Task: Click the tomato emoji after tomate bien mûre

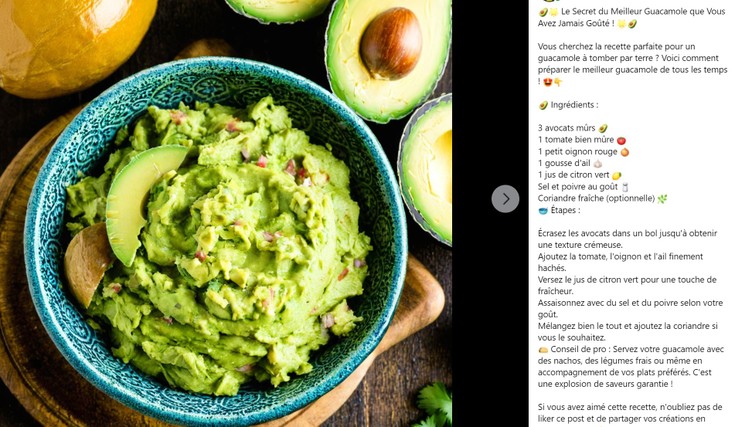Action: [x=621, y=140]
